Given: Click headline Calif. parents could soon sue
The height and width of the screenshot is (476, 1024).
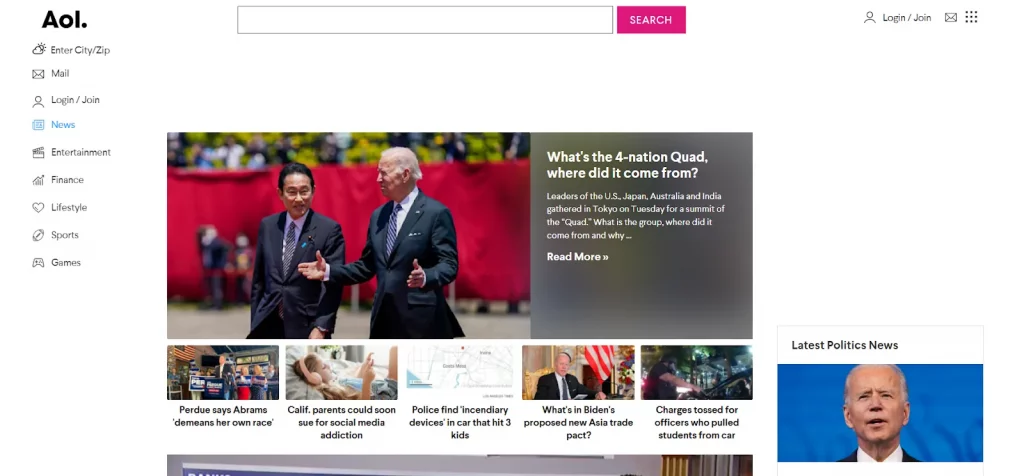Looking at the screenshot, I should [342, 422].
